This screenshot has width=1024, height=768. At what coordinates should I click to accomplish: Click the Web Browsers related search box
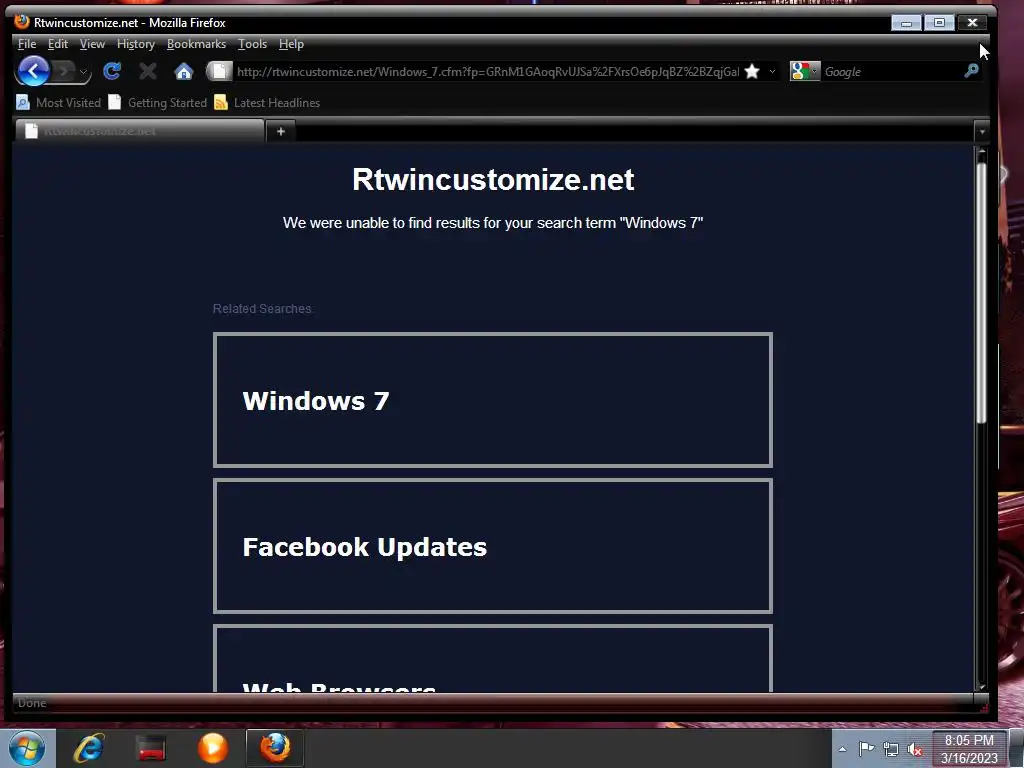492,658
